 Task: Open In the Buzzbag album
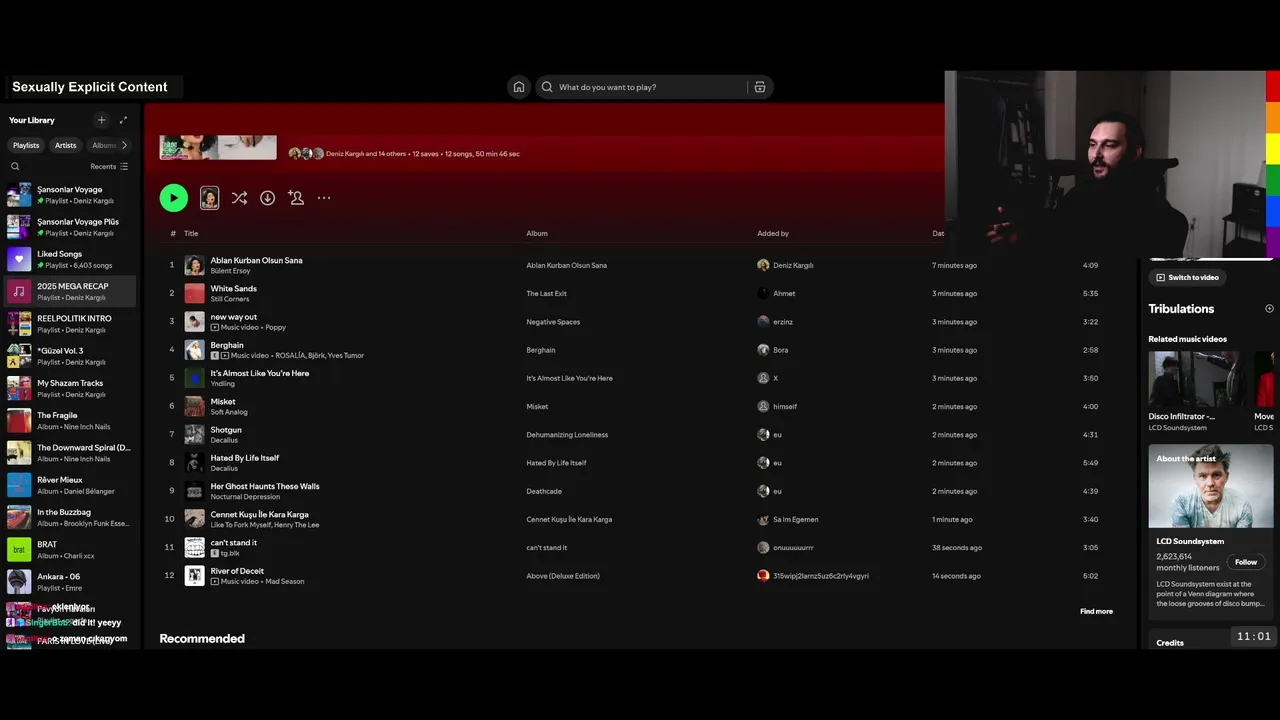[x=68, y=517]
